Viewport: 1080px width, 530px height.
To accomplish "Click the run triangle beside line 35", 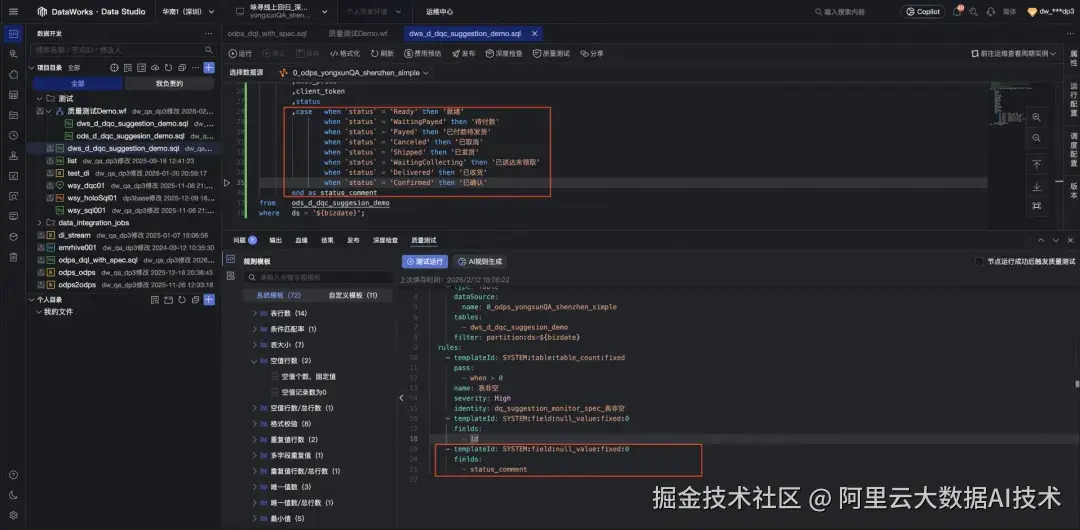I will click(227, 183).
